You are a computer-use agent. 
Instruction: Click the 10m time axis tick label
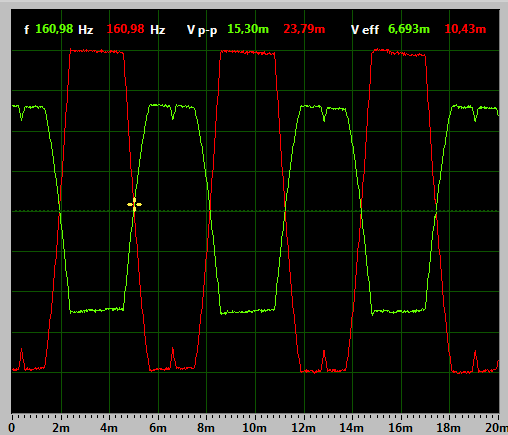pyautogui.click(x=254, y=428)
